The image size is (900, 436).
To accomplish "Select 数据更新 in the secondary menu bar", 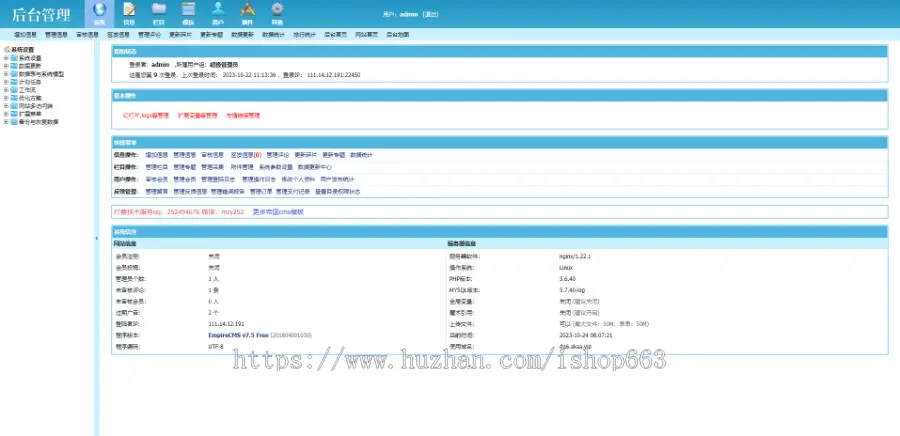I will pyautogui.click(x=242, y=35).
